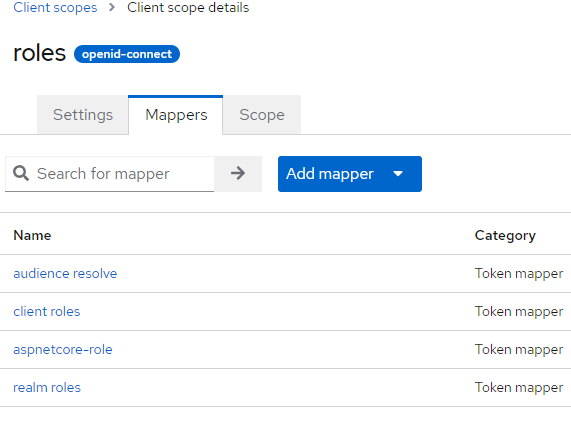This screenshot has width=571, height=441.
Task: Click the breadcrumb chevron separator
Action: [112, 7]
